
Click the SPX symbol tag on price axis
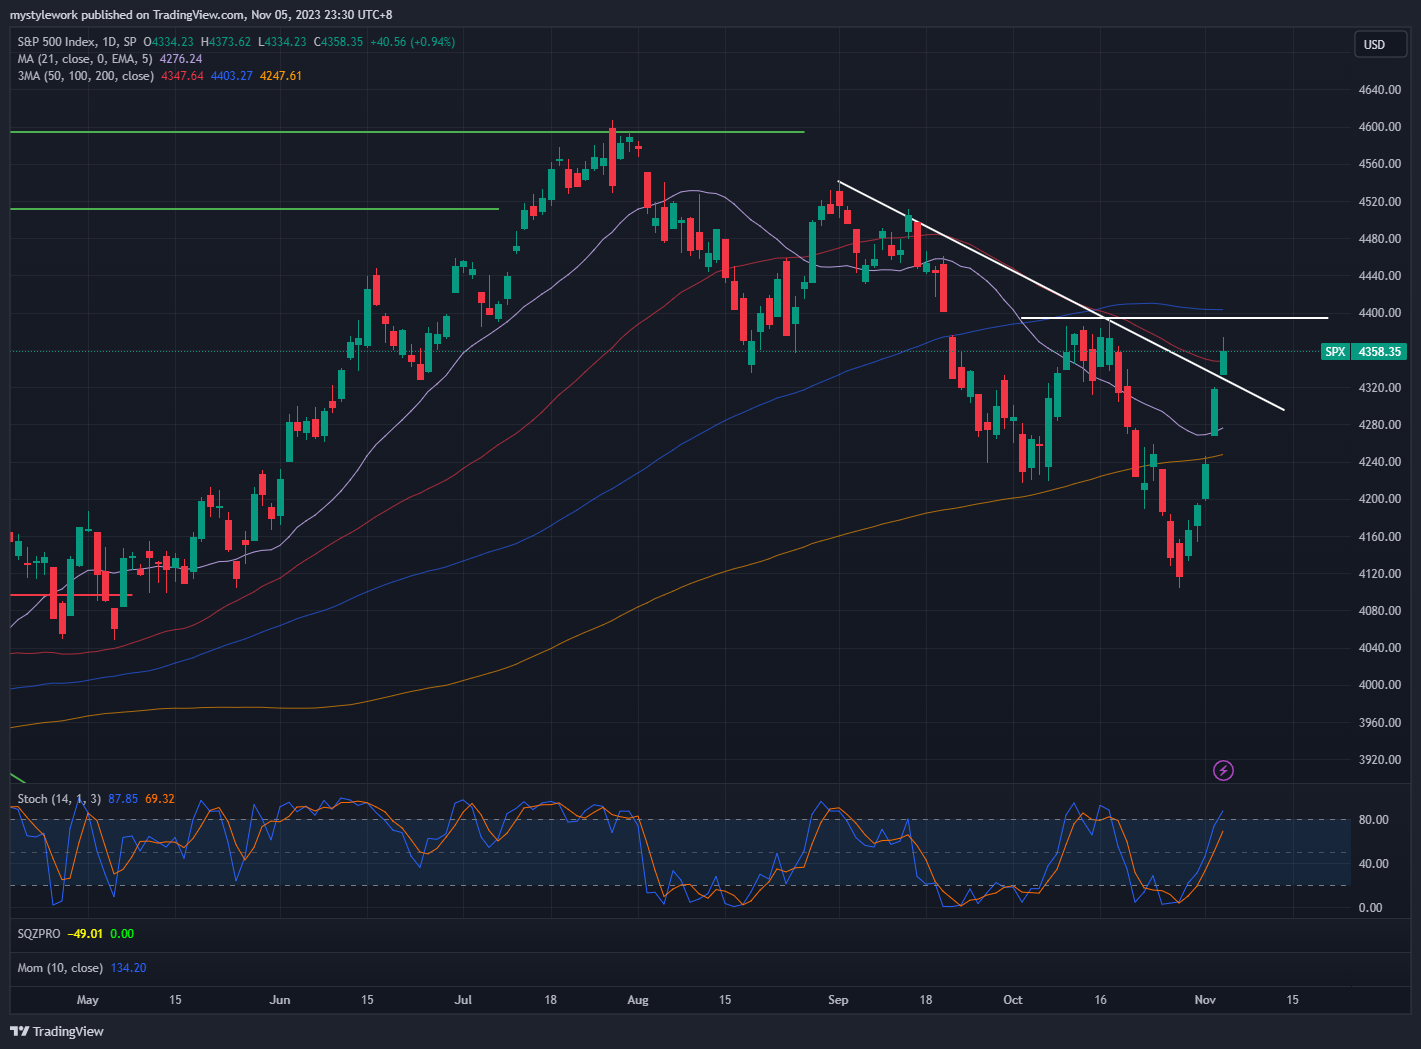click(x=1335, y=352)
